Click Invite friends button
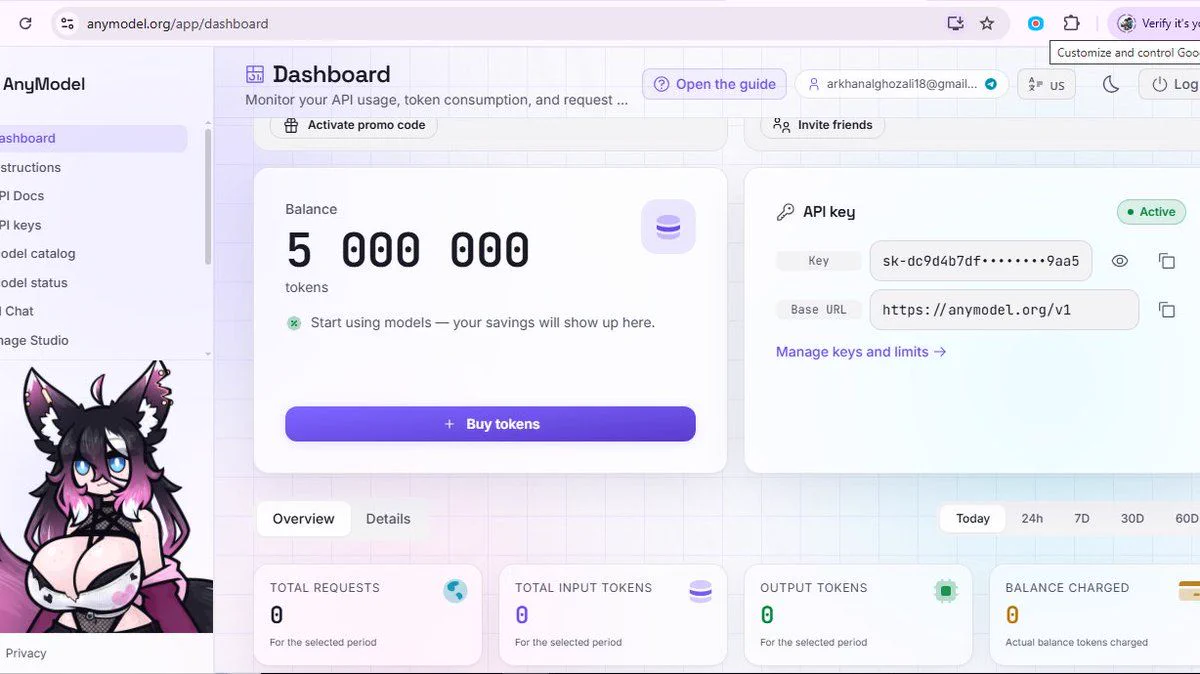 (823, 125)
